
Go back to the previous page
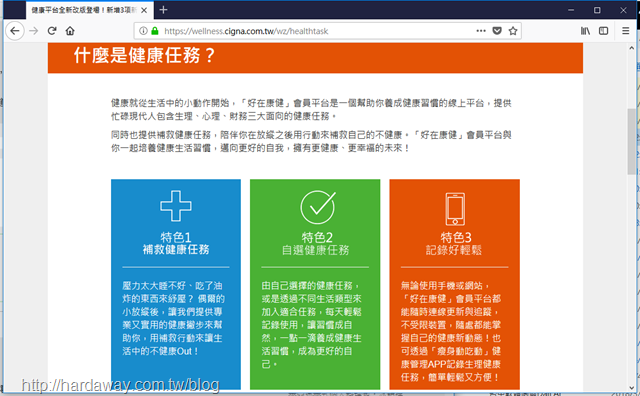click(x=15, y=31)
